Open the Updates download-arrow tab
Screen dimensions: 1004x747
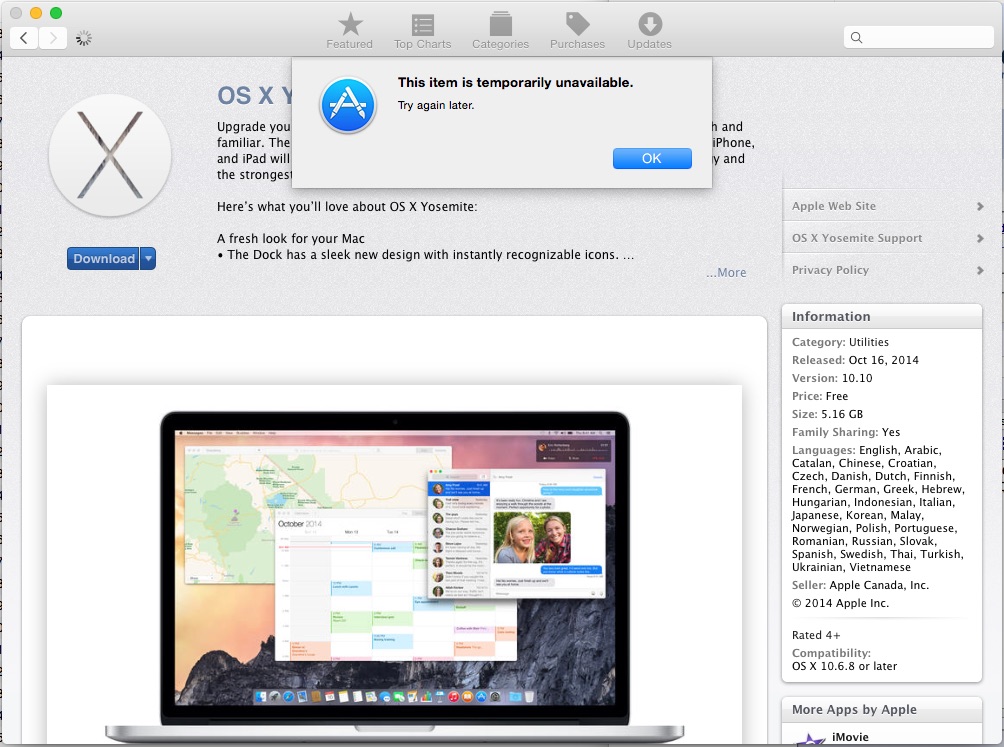tap(649, 31)
